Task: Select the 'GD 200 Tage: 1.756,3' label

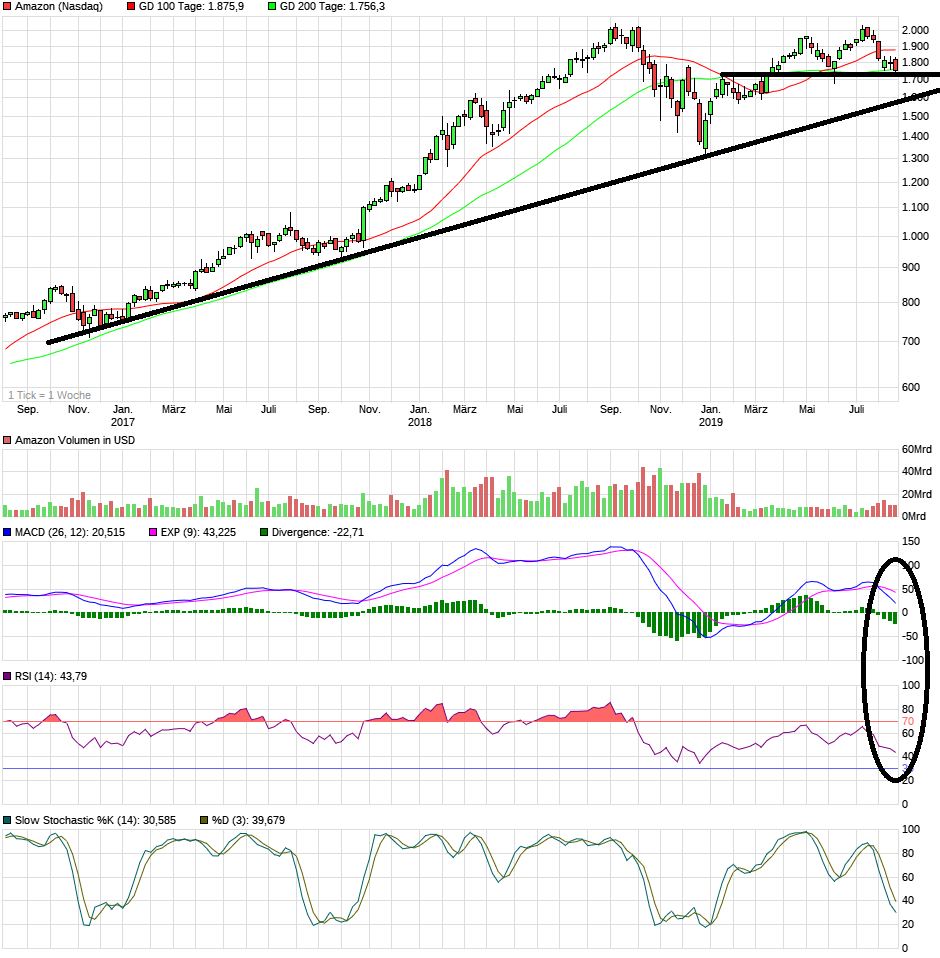Action: click(x=332, y=6)
